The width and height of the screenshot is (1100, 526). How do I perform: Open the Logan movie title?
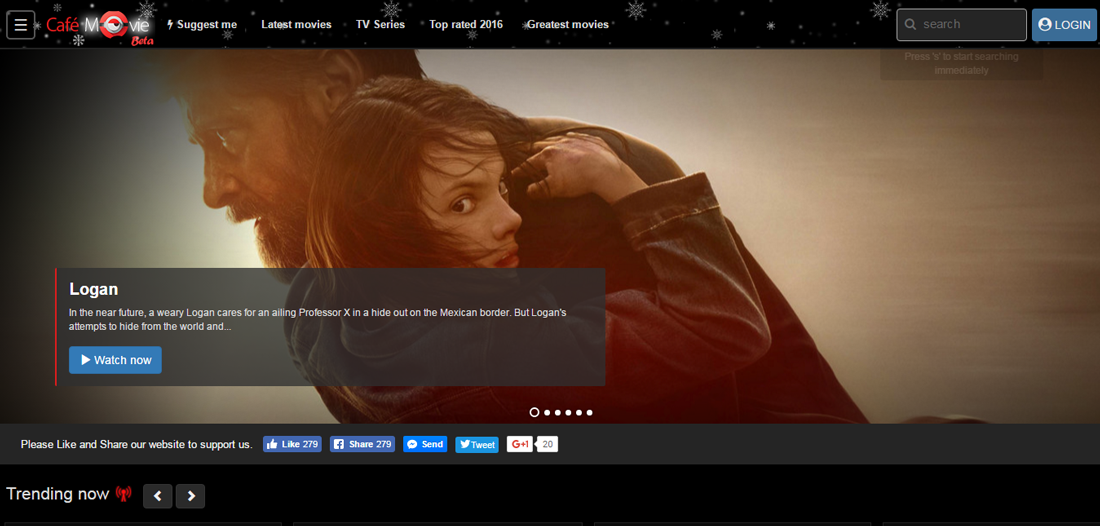(93, 289)
